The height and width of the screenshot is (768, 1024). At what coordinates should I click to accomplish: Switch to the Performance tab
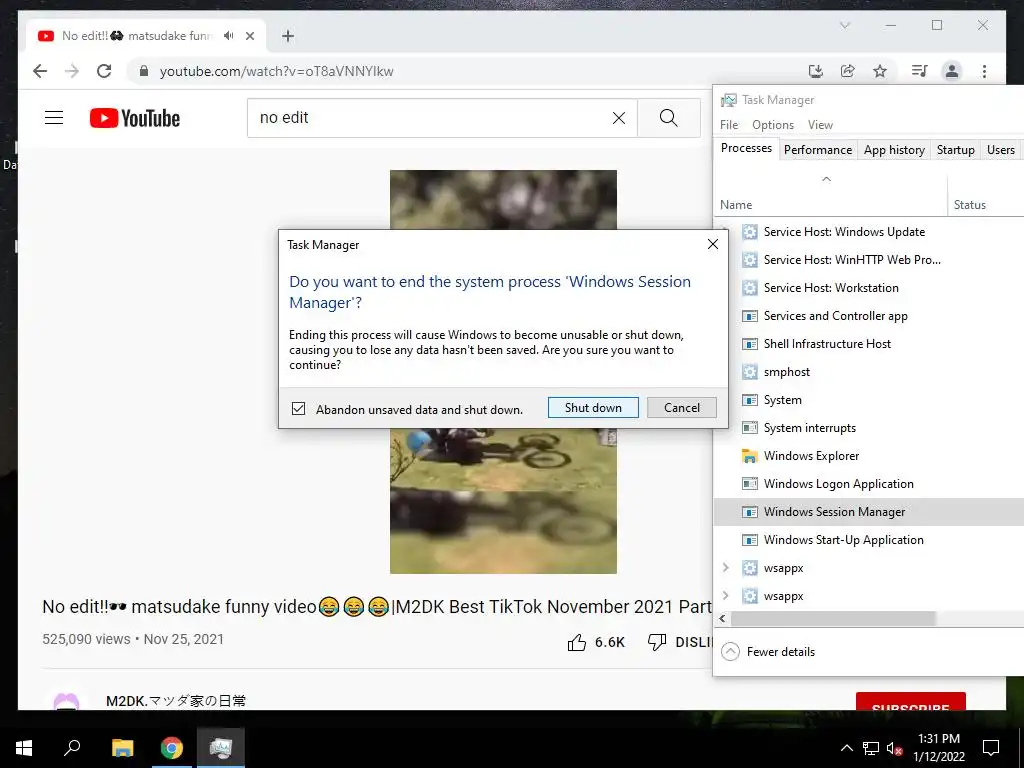pos(818,150)
